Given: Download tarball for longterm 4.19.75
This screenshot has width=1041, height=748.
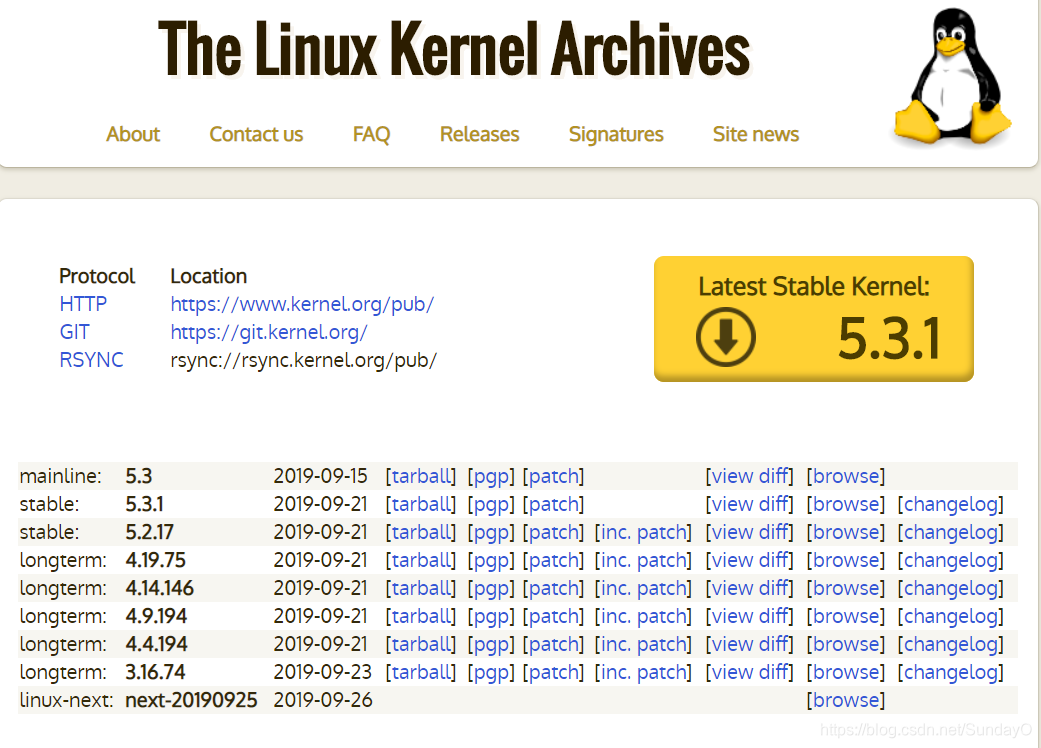Looking at the screenshot, I should [421, 560].
